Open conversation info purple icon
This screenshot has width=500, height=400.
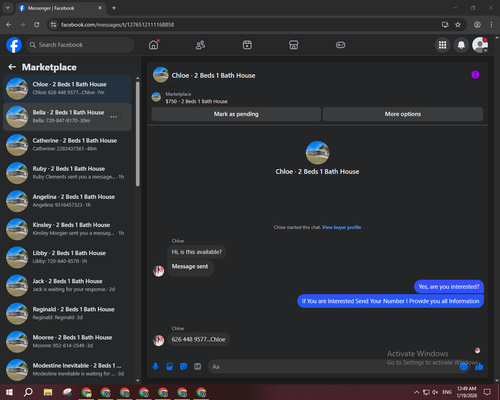(x=475, y=75)
